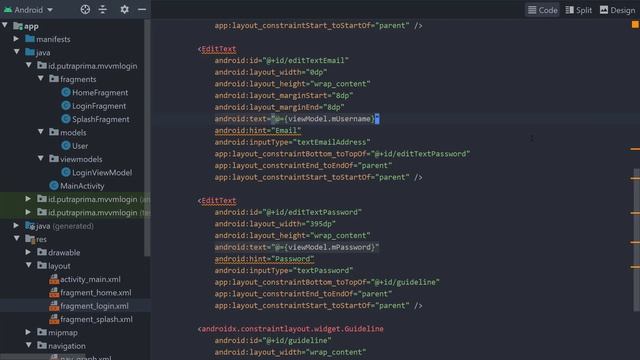Screen dimensions: 640x360
Task: Click the android:id editTextEmail line
Action: coord(282,60)
